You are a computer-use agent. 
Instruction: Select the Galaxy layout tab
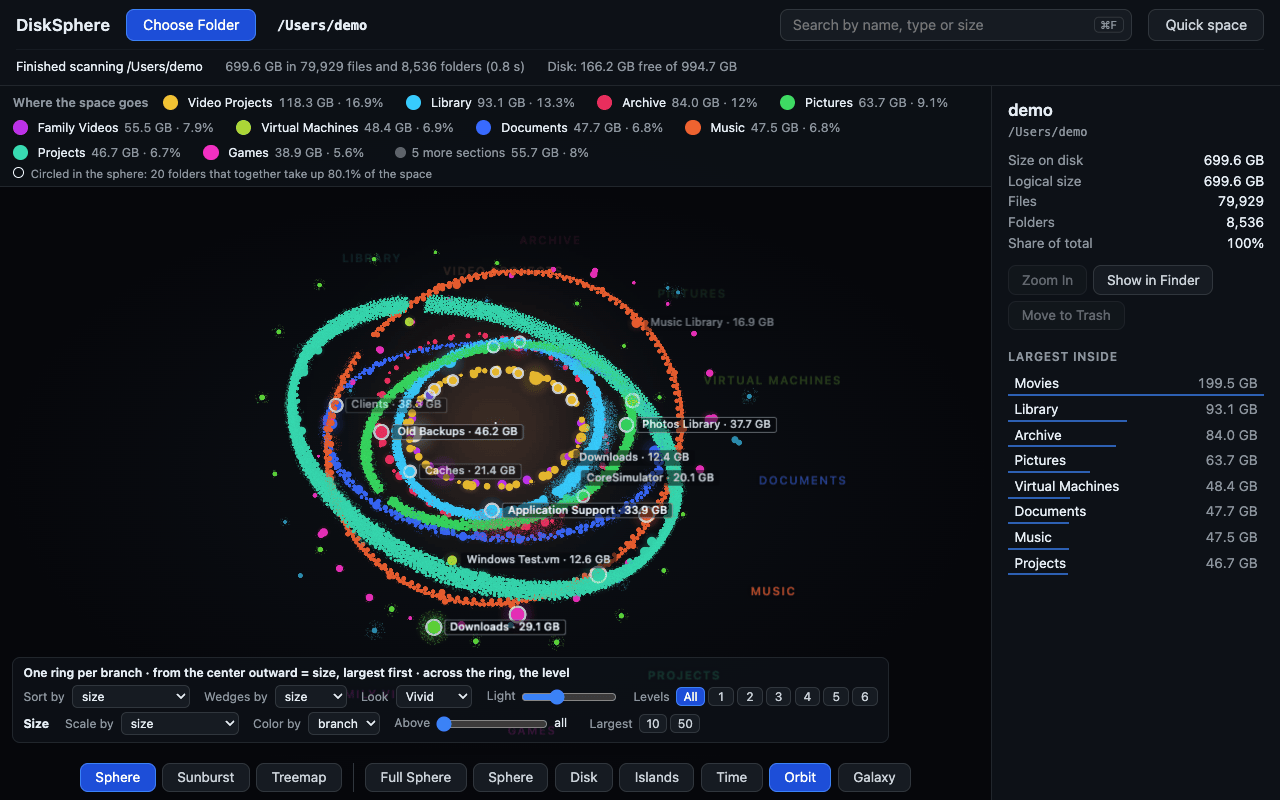tap(875, 778)
